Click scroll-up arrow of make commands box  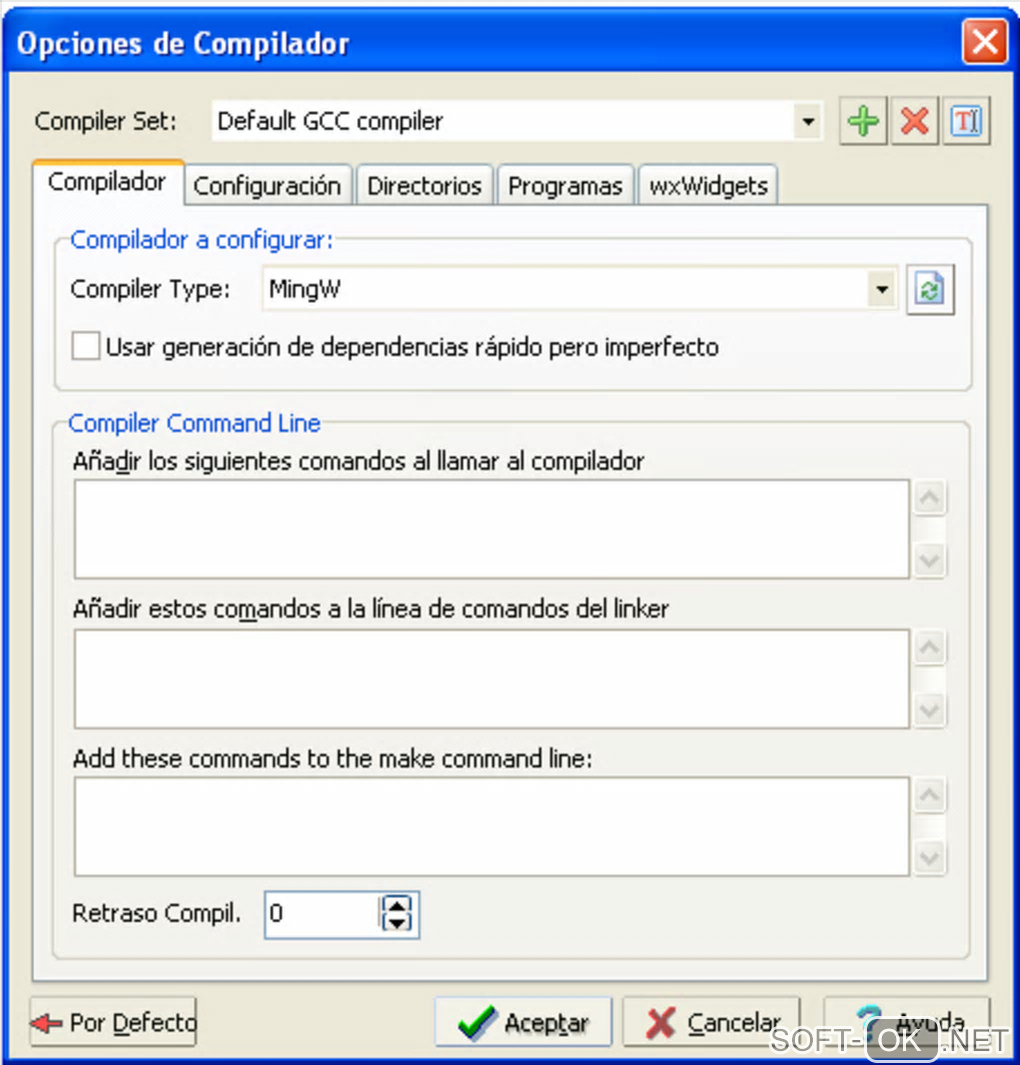[x=930, y=795]
